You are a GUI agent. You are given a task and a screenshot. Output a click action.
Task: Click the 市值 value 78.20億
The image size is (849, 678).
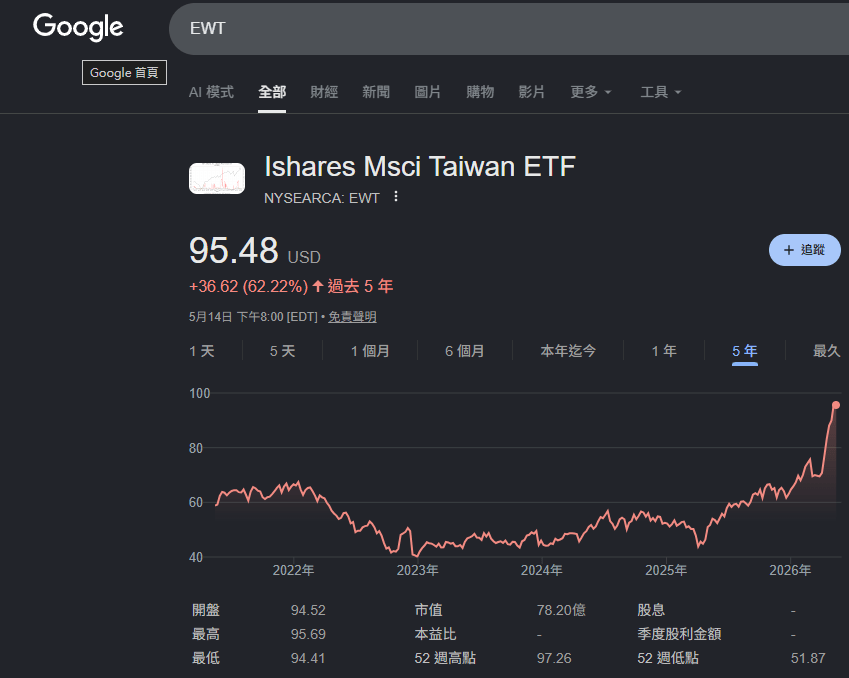click(561, 610)
